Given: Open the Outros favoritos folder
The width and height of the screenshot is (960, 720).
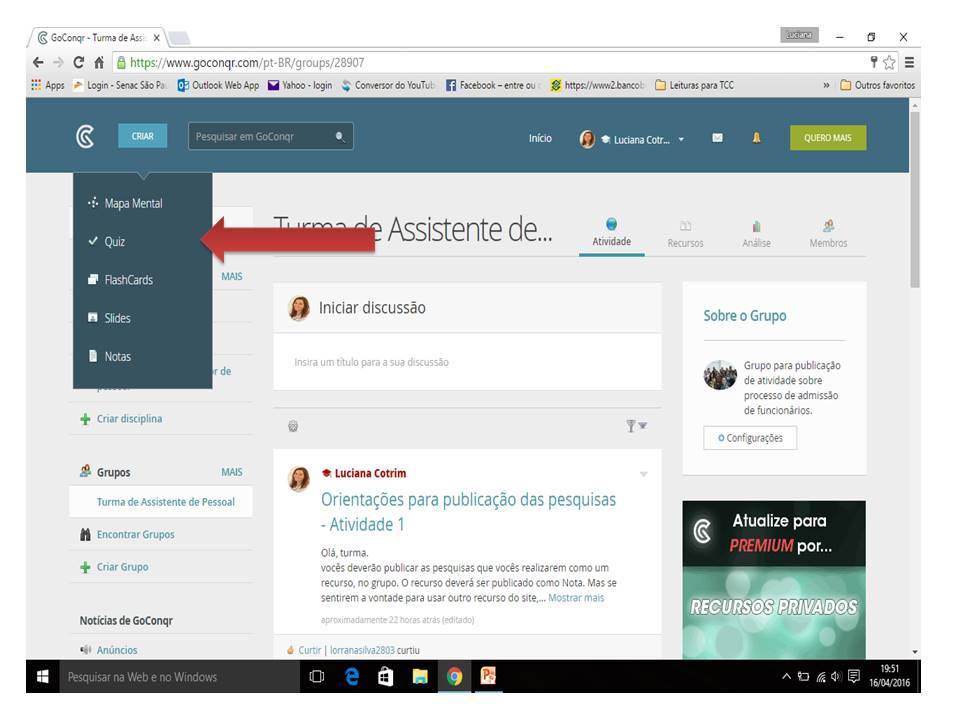Looking at the screenshot, I should 877,85.
